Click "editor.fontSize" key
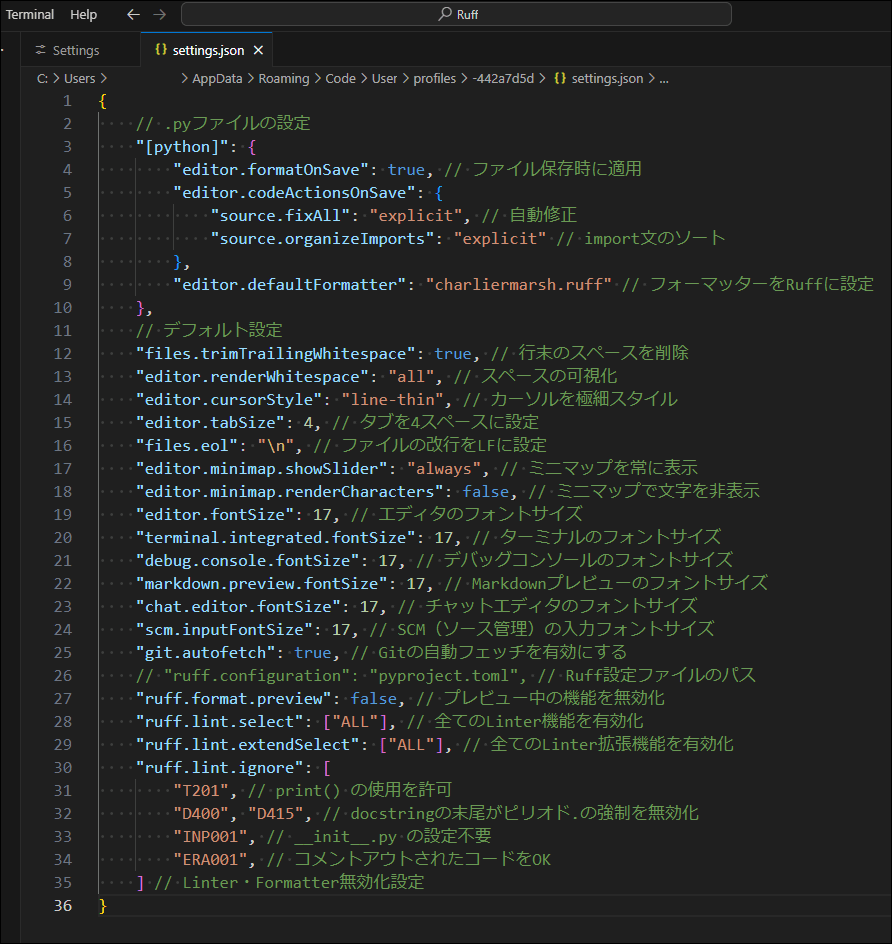892x944 pixels. 215,515
